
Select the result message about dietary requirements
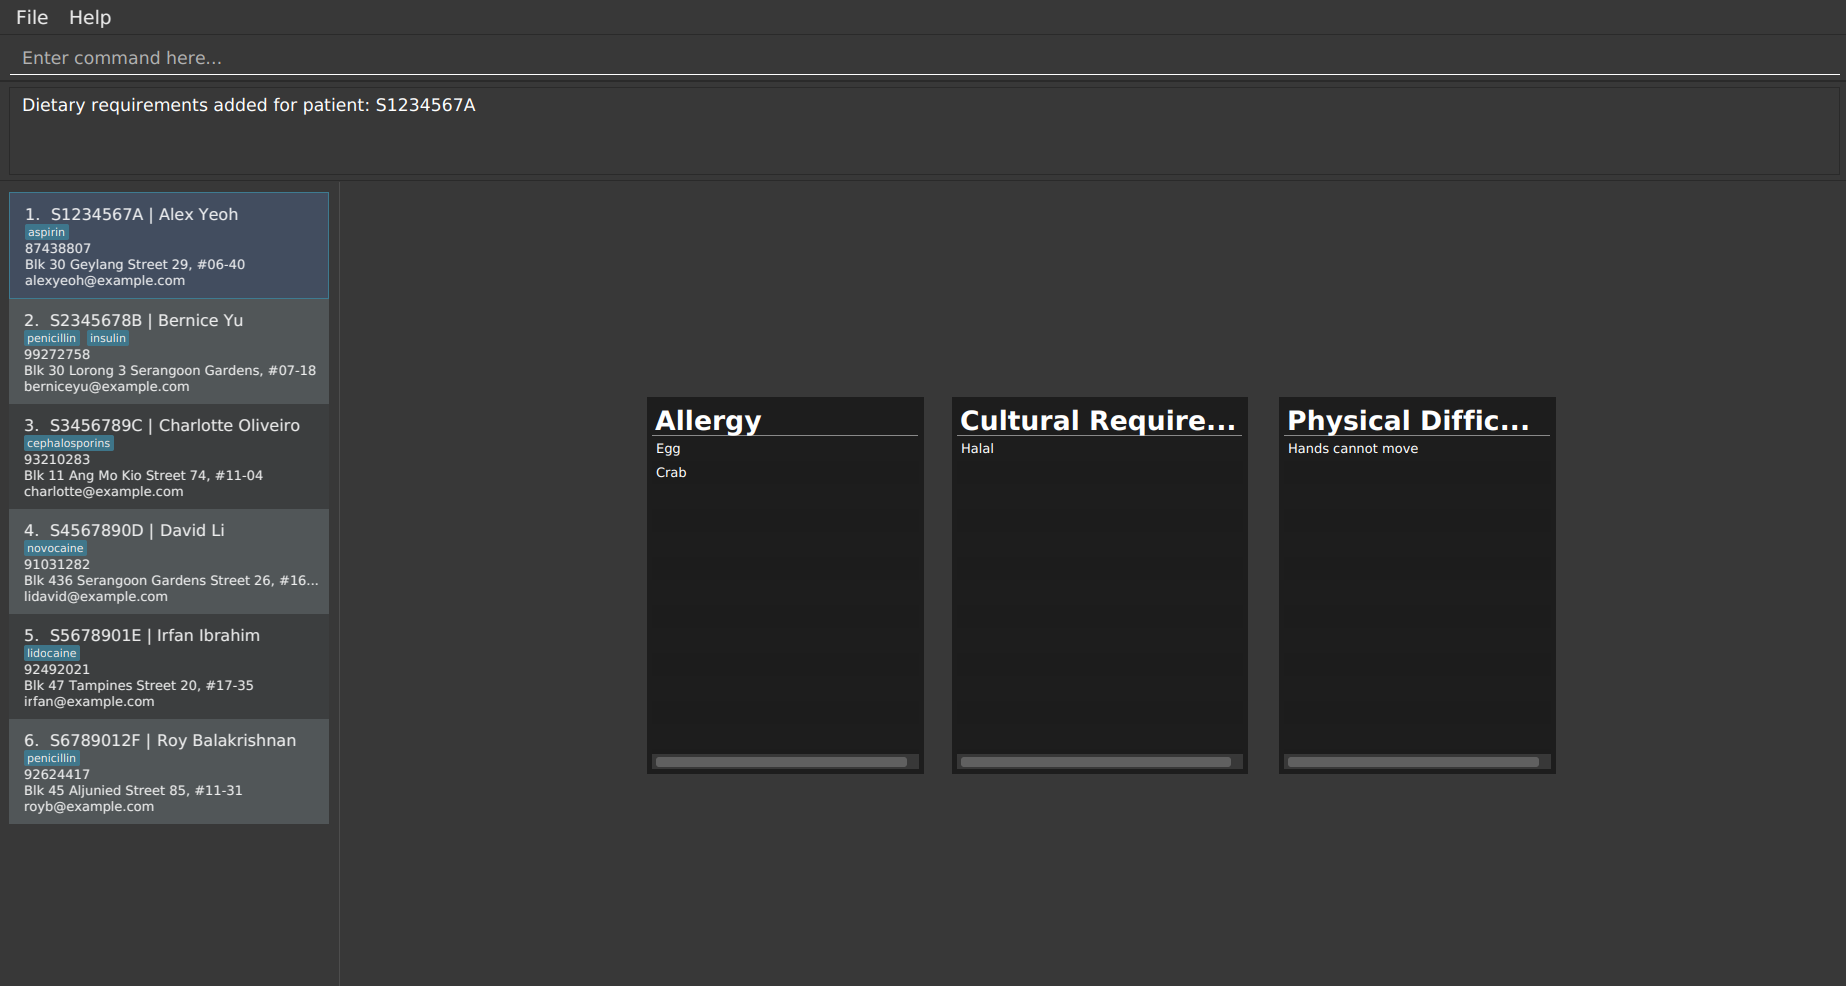tap(249, 105)
